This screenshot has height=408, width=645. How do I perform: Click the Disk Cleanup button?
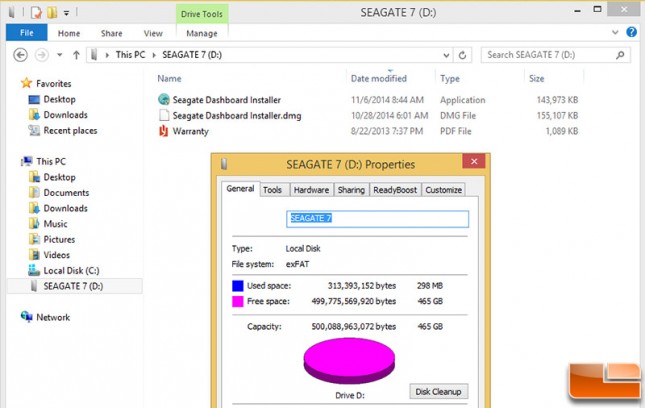439,392
